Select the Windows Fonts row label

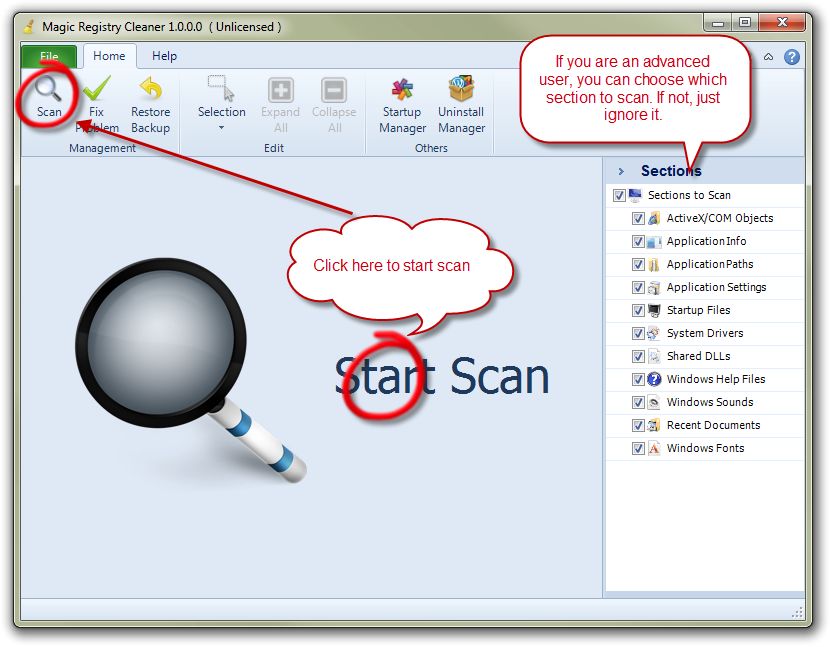[x=705, y=448]
